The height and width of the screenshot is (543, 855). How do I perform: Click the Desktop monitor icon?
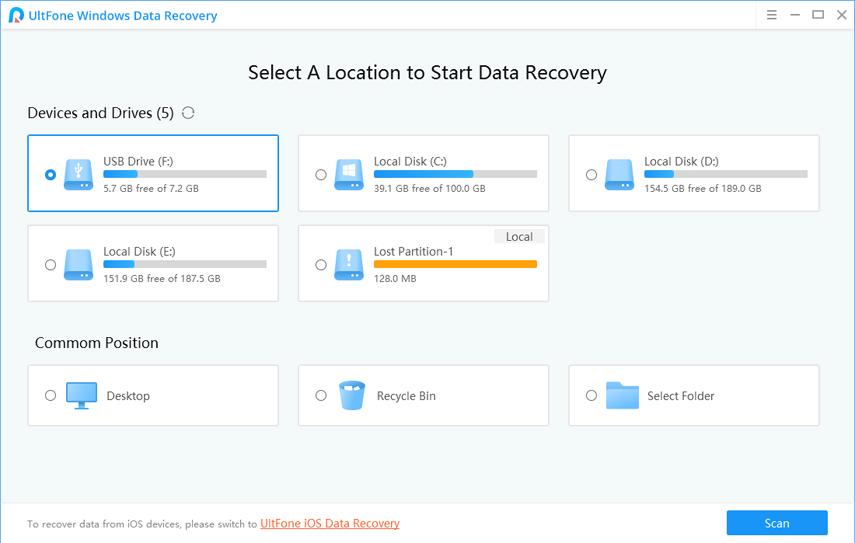click(x=81, y=395)
